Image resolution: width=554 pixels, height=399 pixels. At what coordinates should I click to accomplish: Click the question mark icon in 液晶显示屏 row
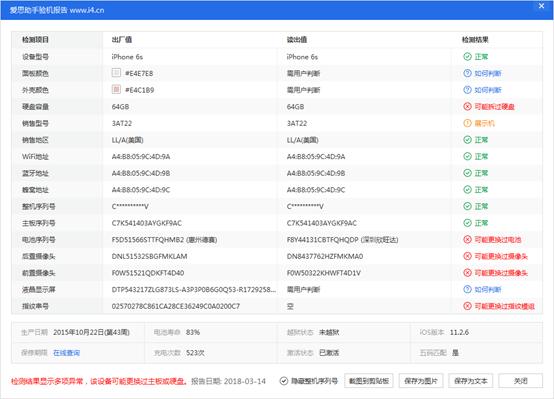pyautogui.click(x=467, y=289)
